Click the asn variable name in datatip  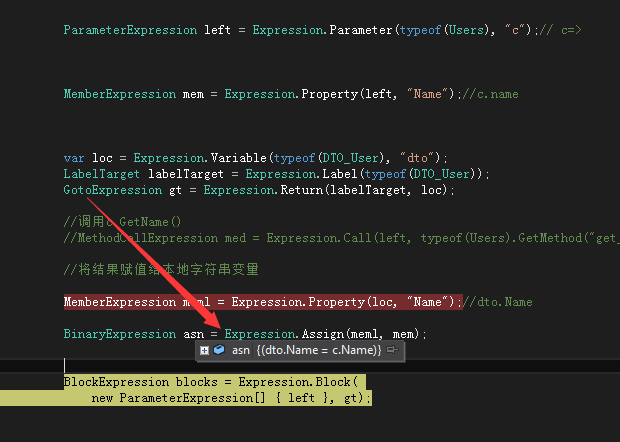[x=240, y=350]
